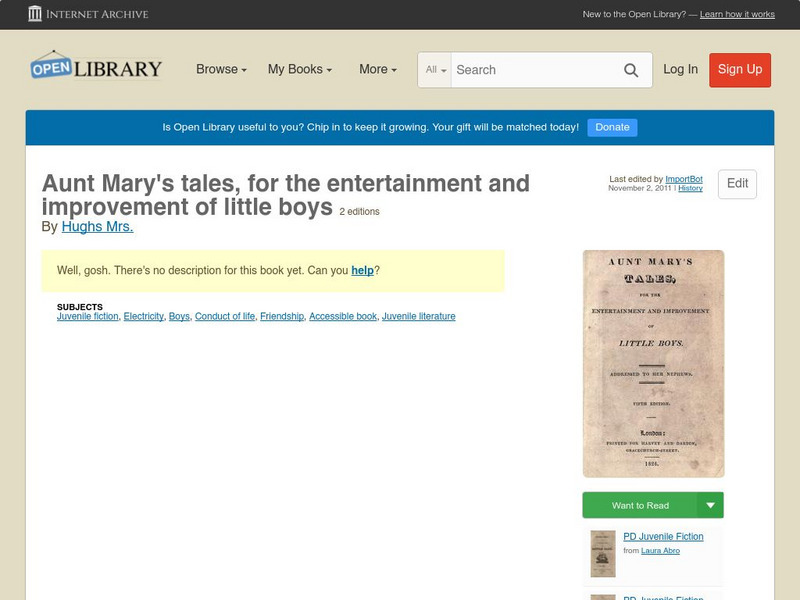Click the search magnifying glass icon
The image size is (800, 600).
click(x=631, y=70)
